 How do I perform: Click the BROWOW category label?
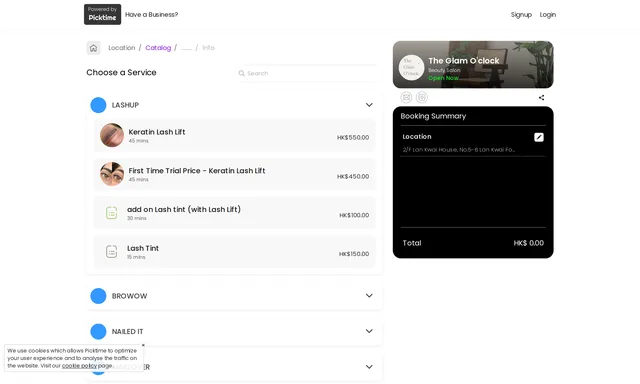(x=129, y=296)
